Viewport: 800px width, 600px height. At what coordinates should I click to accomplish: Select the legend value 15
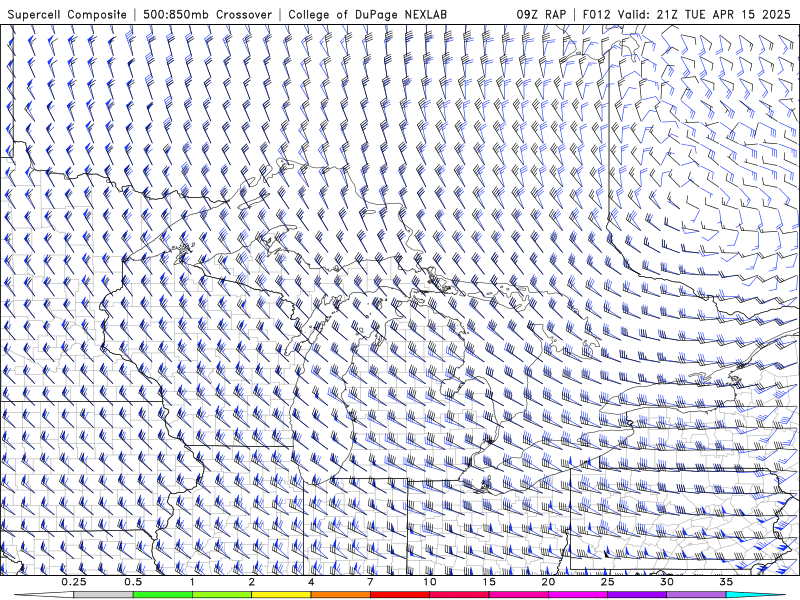(x=489, y=582)
